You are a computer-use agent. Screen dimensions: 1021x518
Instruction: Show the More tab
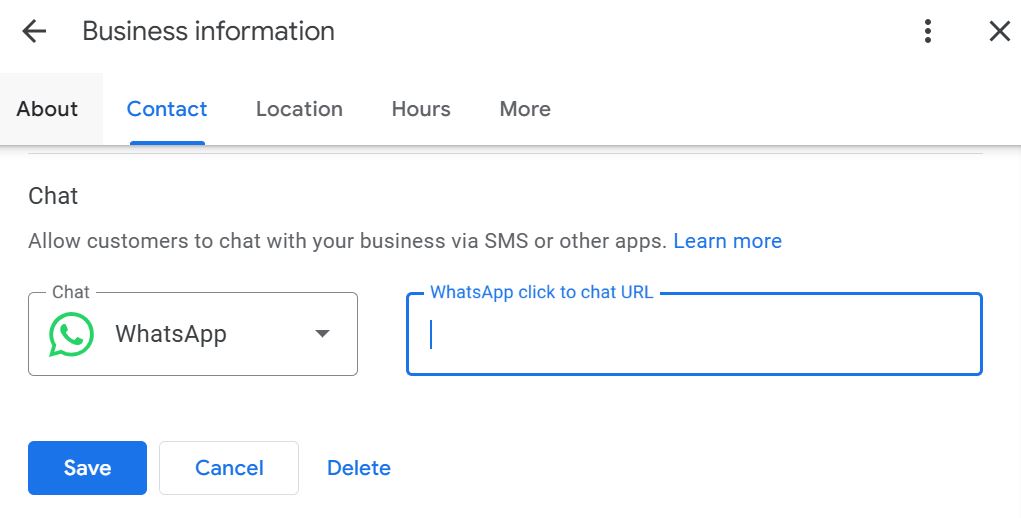[525, 109]
